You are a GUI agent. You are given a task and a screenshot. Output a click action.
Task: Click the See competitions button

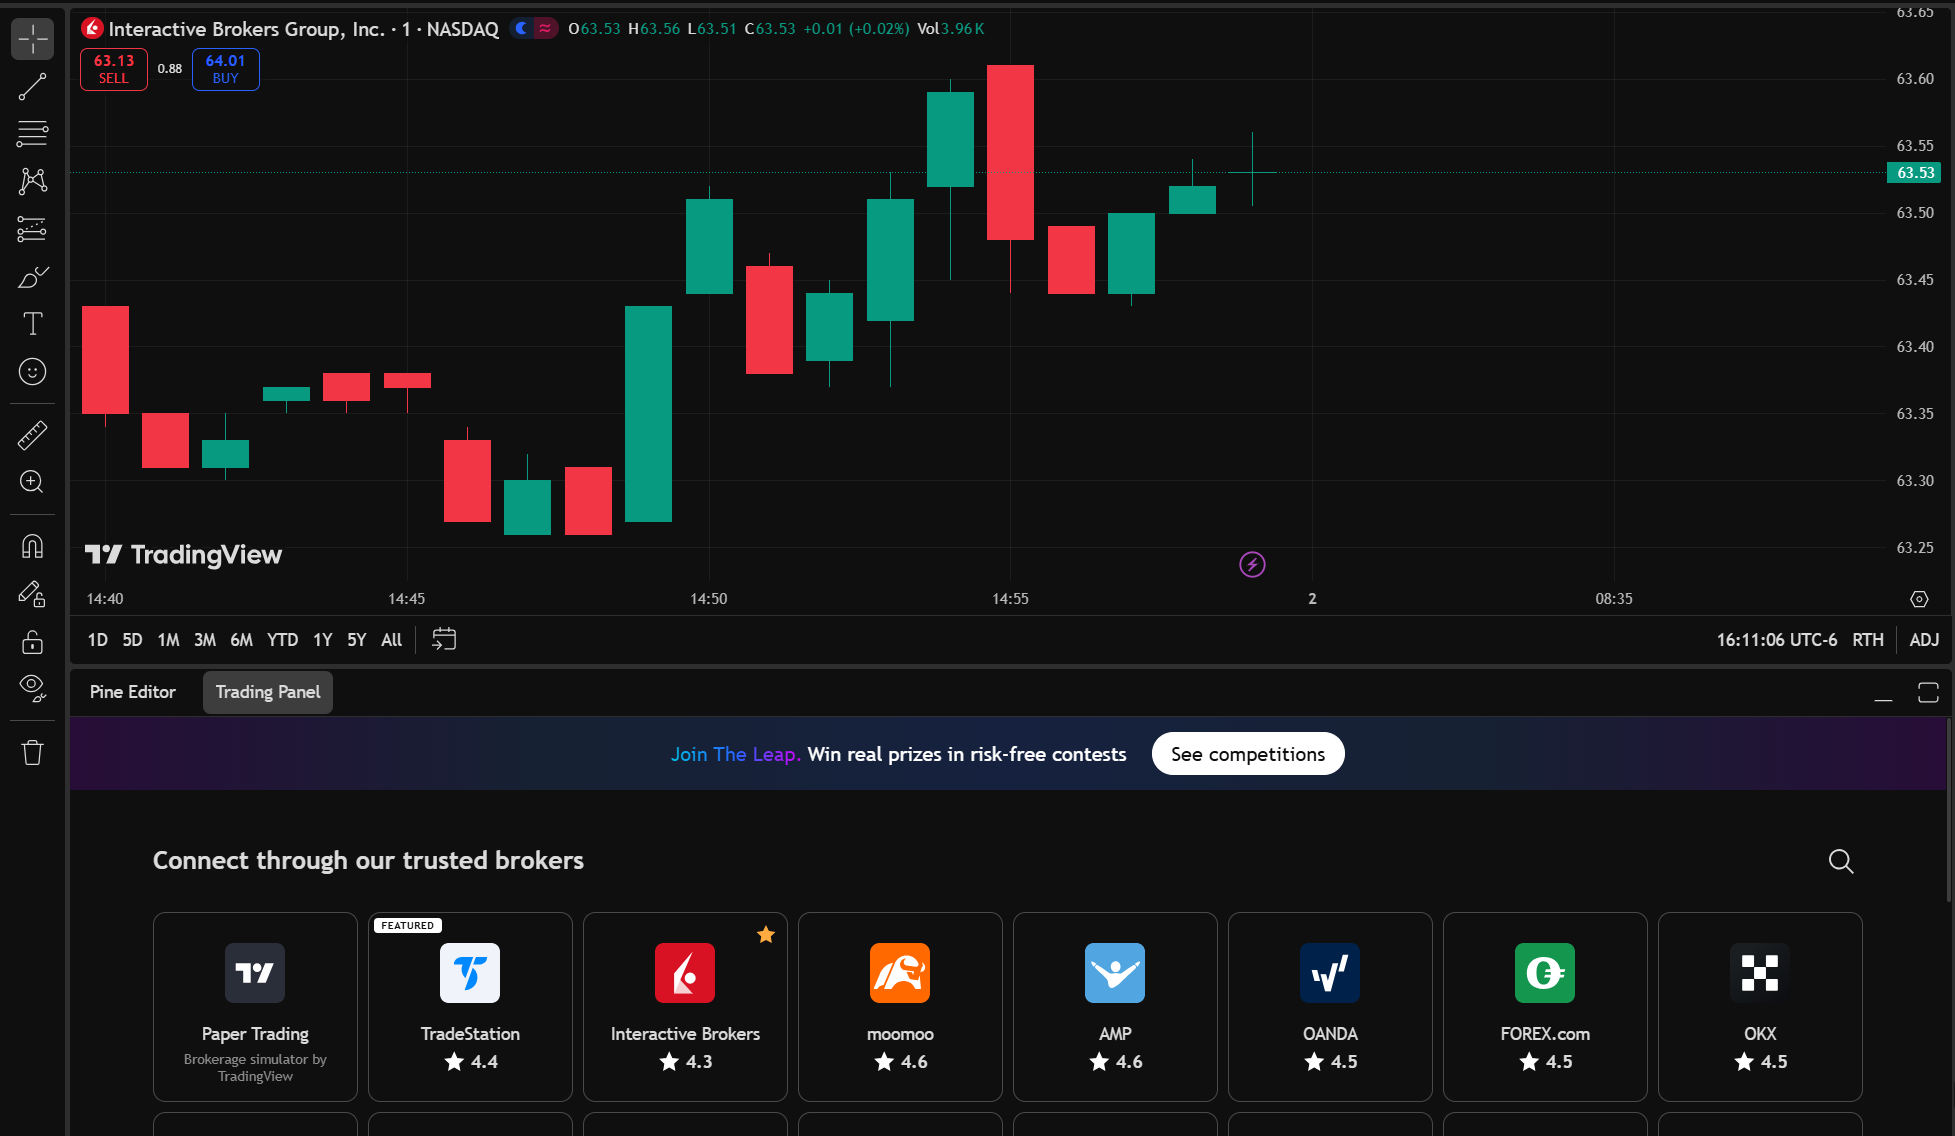(x=1248, y=754)
